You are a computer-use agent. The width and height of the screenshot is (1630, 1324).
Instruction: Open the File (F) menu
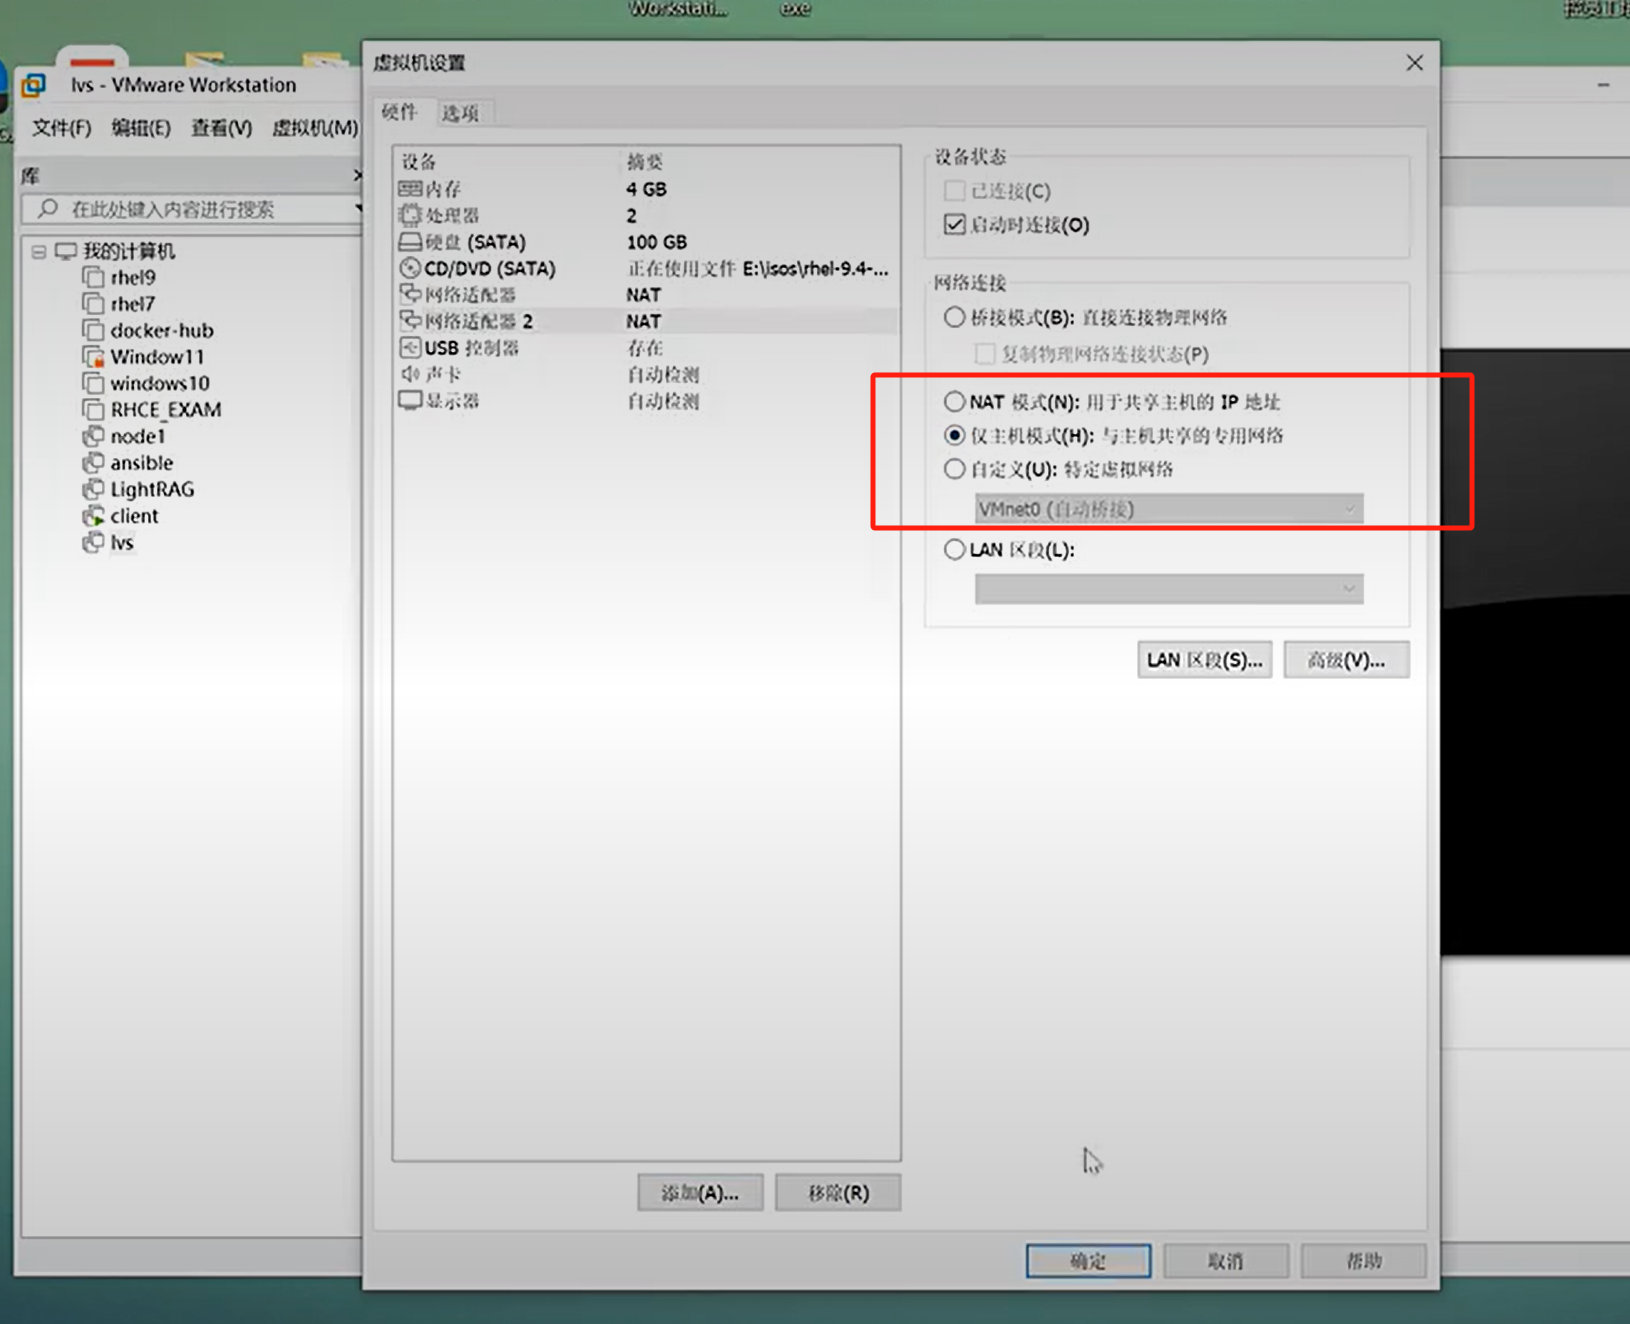(61, 128)
